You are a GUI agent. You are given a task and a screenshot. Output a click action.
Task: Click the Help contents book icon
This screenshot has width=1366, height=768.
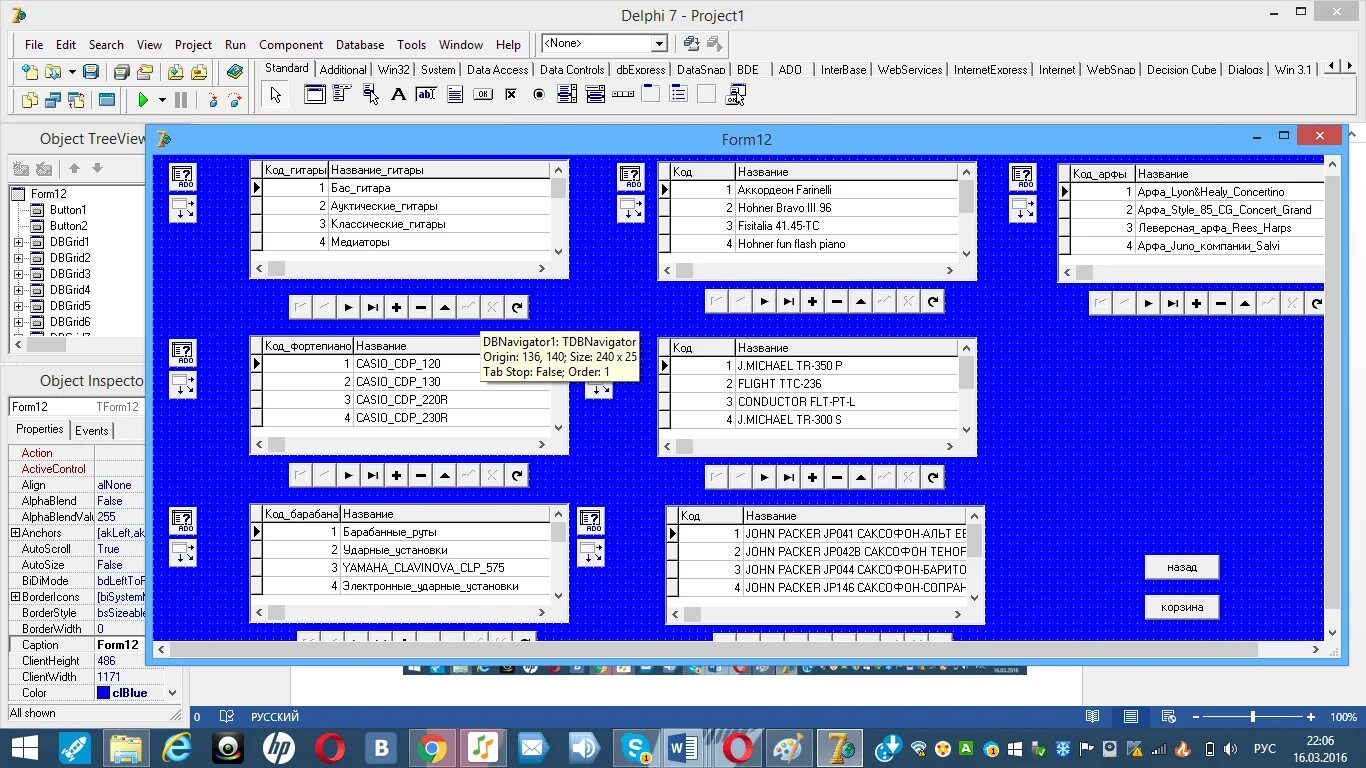click(x=235, y=72)
